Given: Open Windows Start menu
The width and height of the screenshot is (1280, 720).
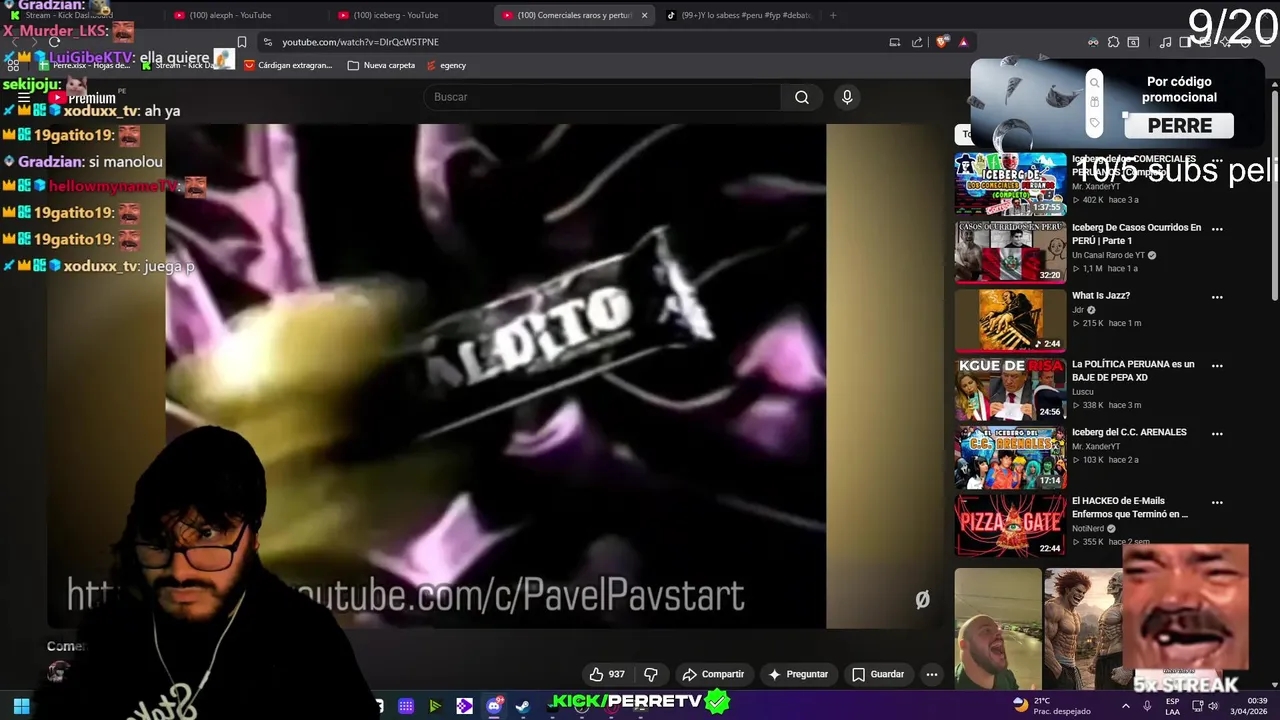Looking at the screenshot, I should pyautogui.click(x=21, y=706).
